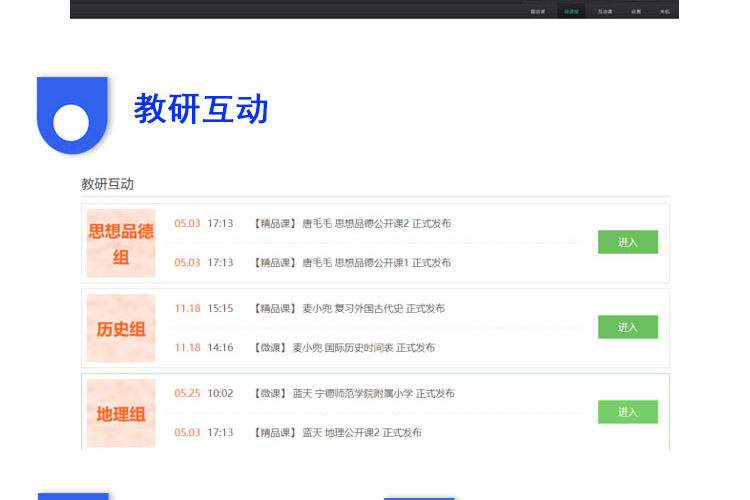The image size is (750, 500).
Task: Select the first tab in top navigation bar
Action: (x=537, y=12)
